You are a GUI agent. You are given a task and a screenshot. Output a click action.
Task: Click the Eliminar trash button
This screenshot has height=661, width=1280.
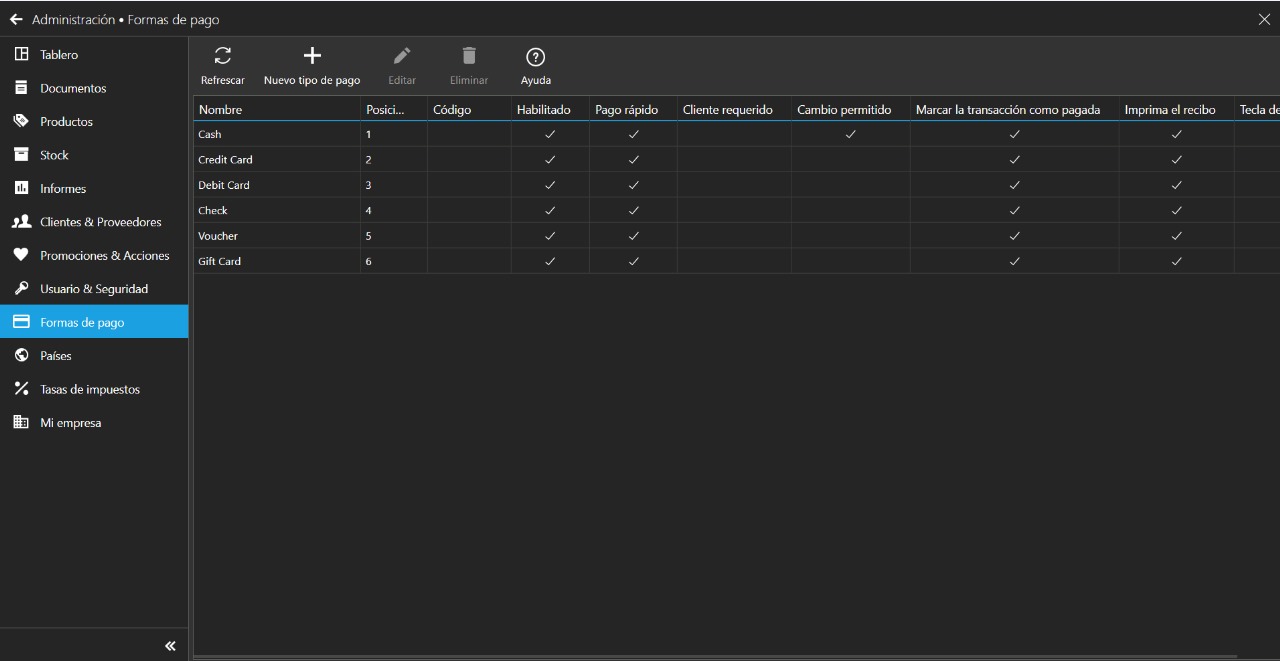(469, 66)
